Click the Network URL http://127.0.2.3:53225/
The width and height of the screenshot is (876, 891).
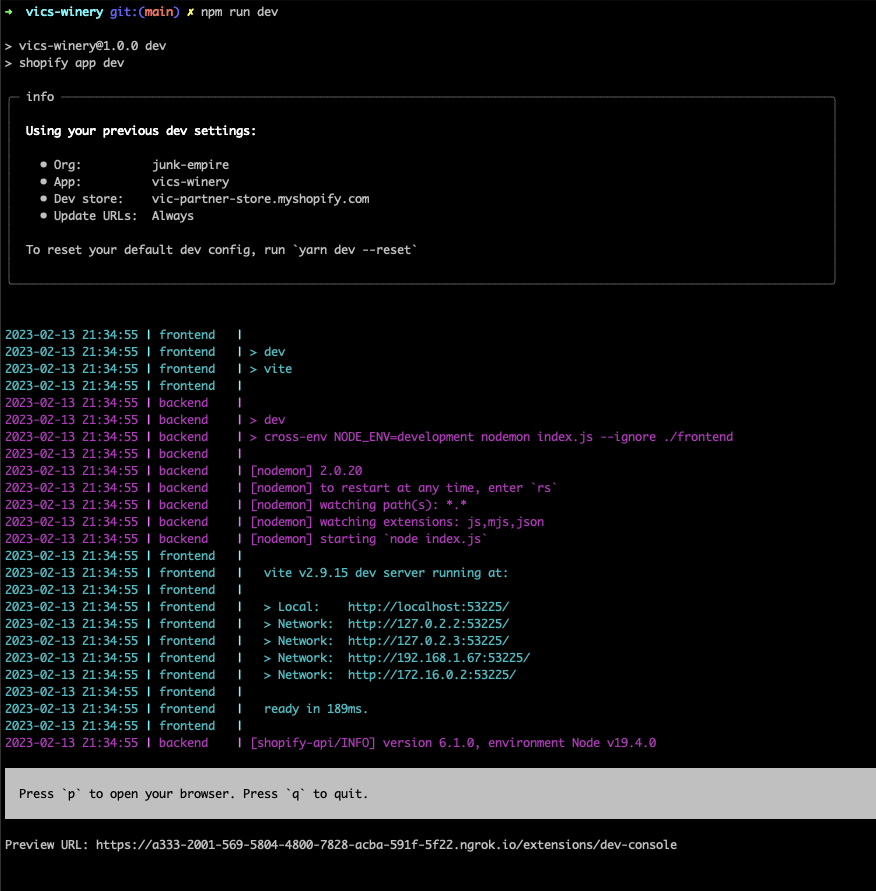point(428,641)
